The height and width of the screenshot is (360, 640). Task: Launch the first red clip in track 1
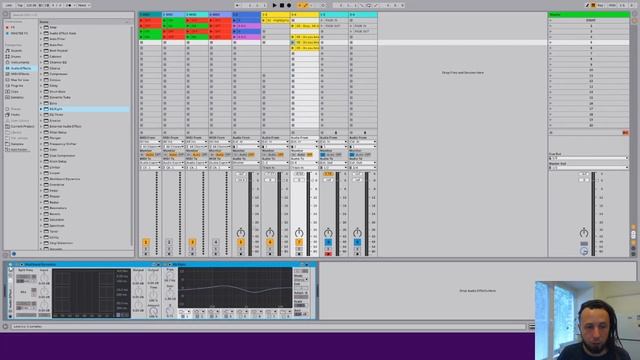[142, 20]
